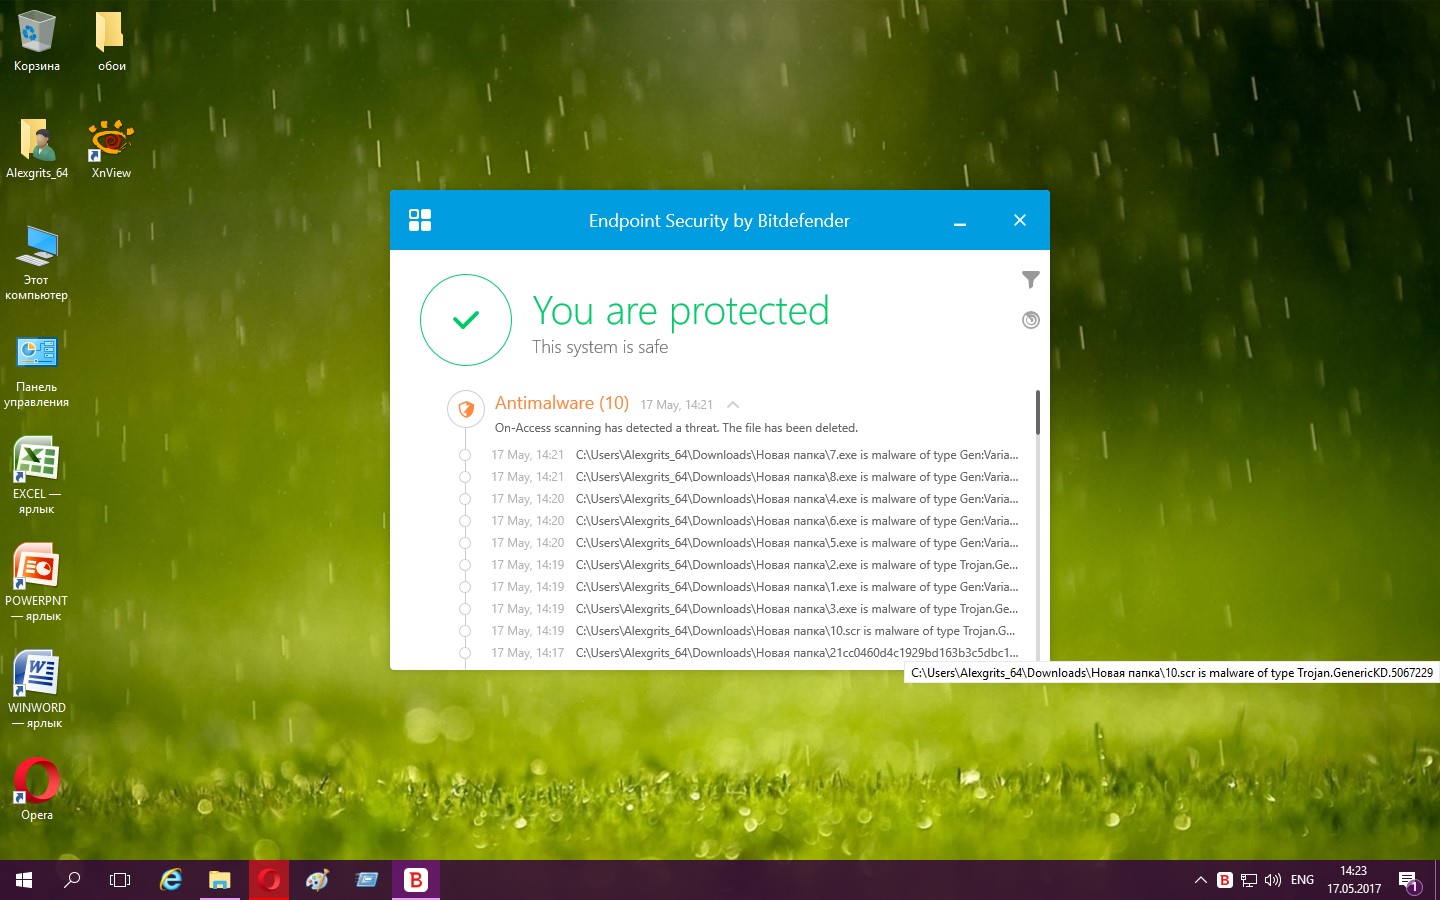1440x900 pixels.
Task: Click the scan actions icon below the filter
Action: click(x=1031, y=320)
